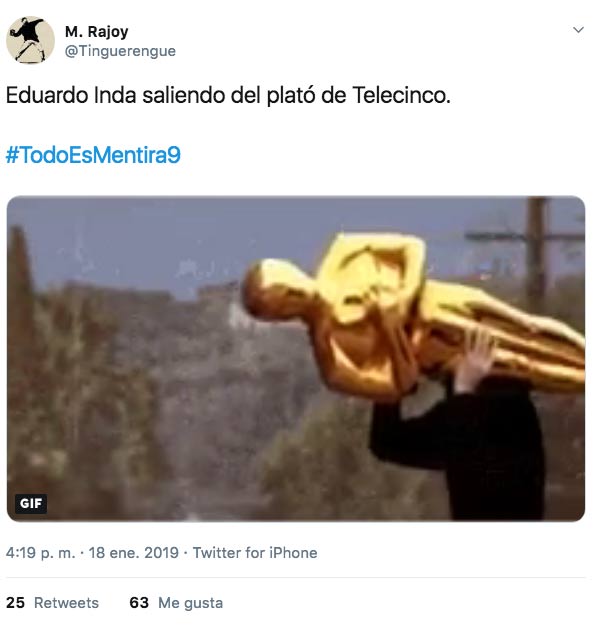Open the #TodoEsMentira9 hashtag
The height and width of the screenshot is (626, 593).
tap(93, 155)
